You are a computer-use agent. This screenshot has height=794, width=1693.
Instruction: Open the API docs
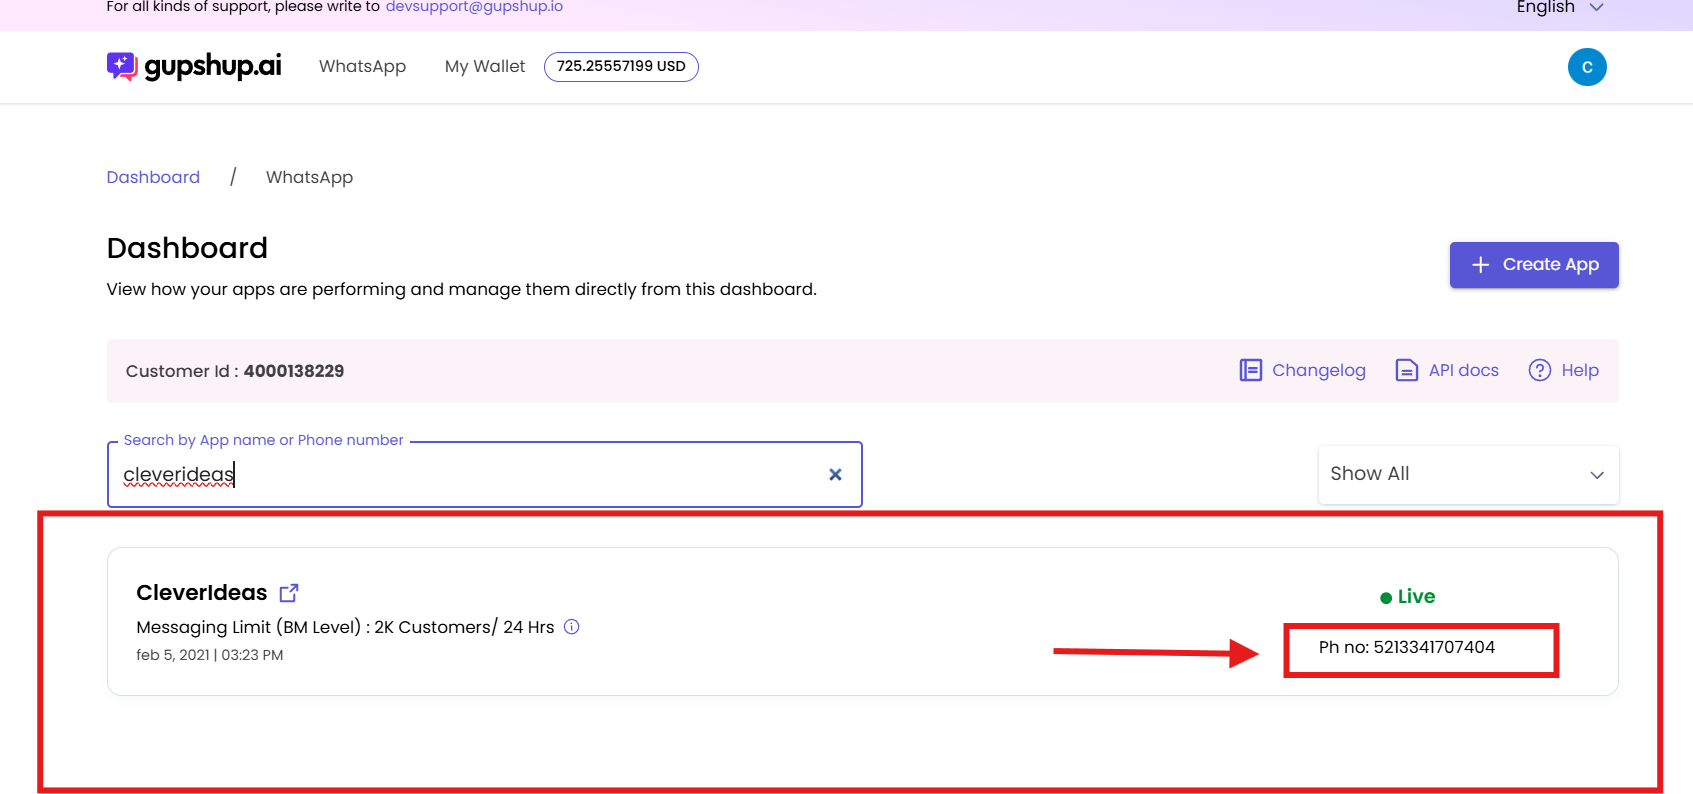point(1447,370)
